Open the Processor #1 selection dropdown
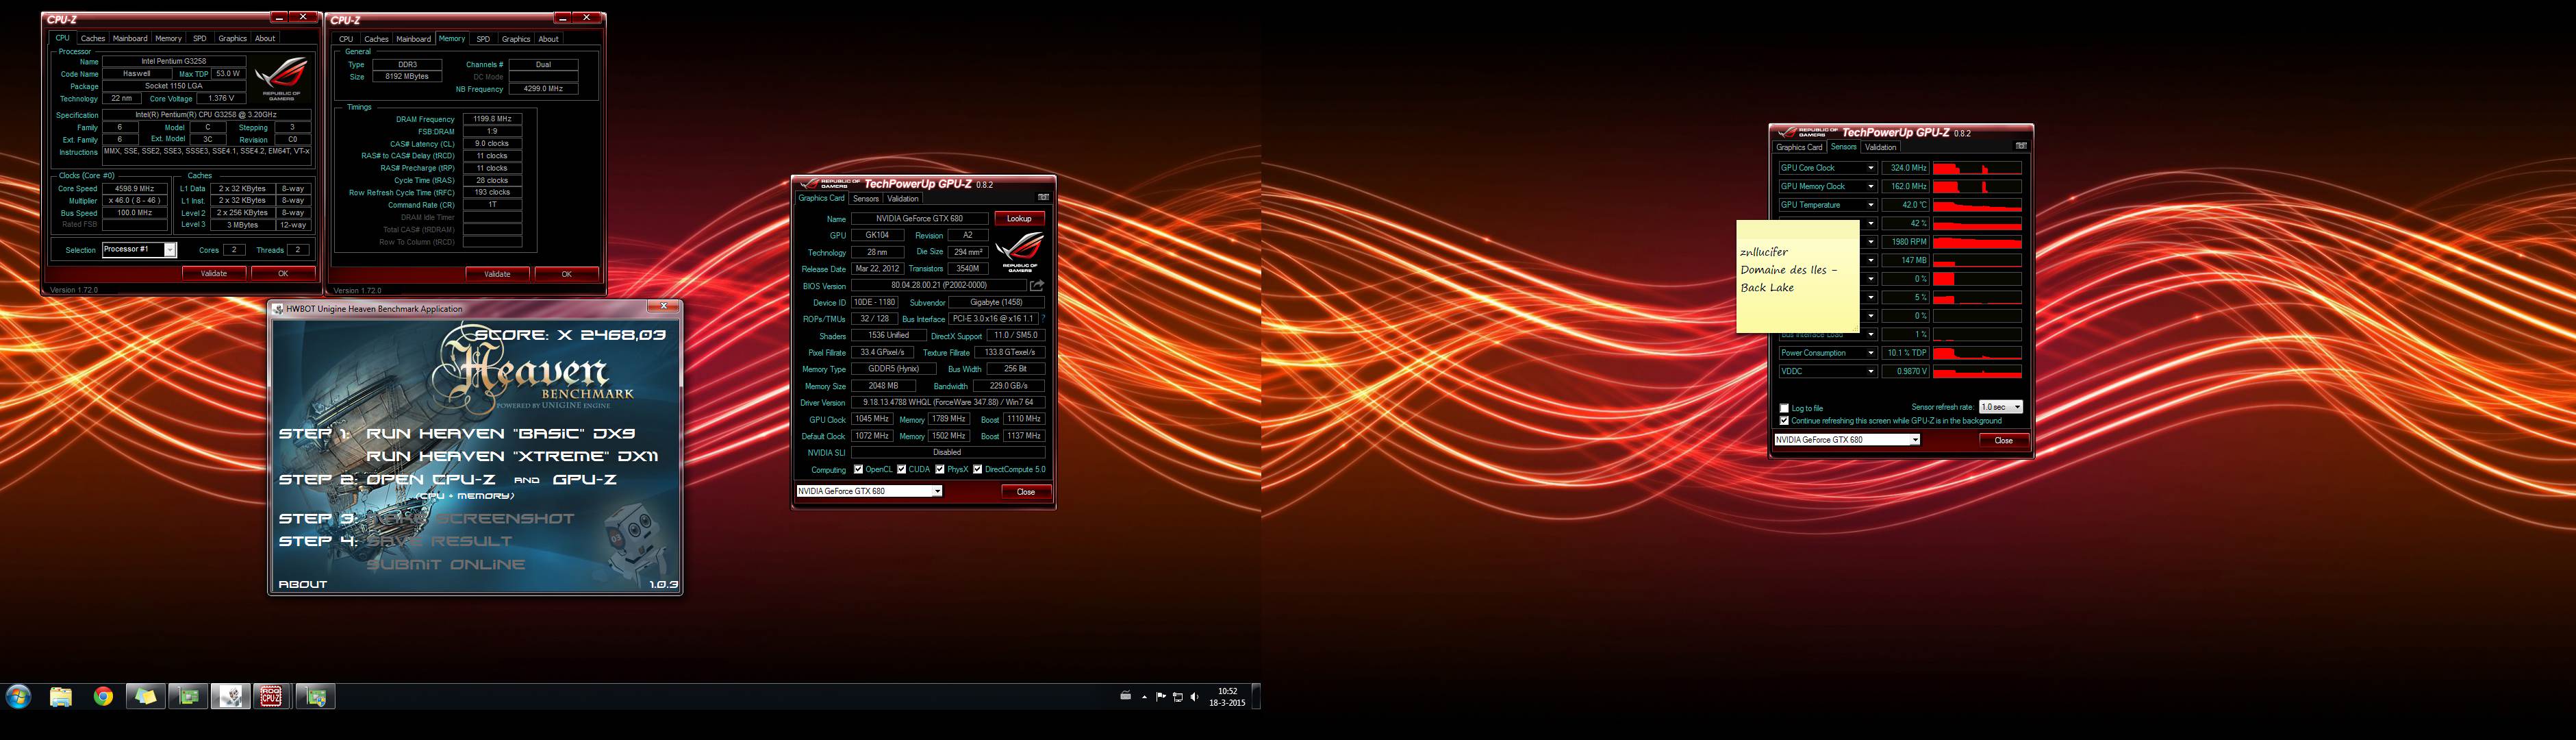The image size is (2576, 740). click(139, 250)
